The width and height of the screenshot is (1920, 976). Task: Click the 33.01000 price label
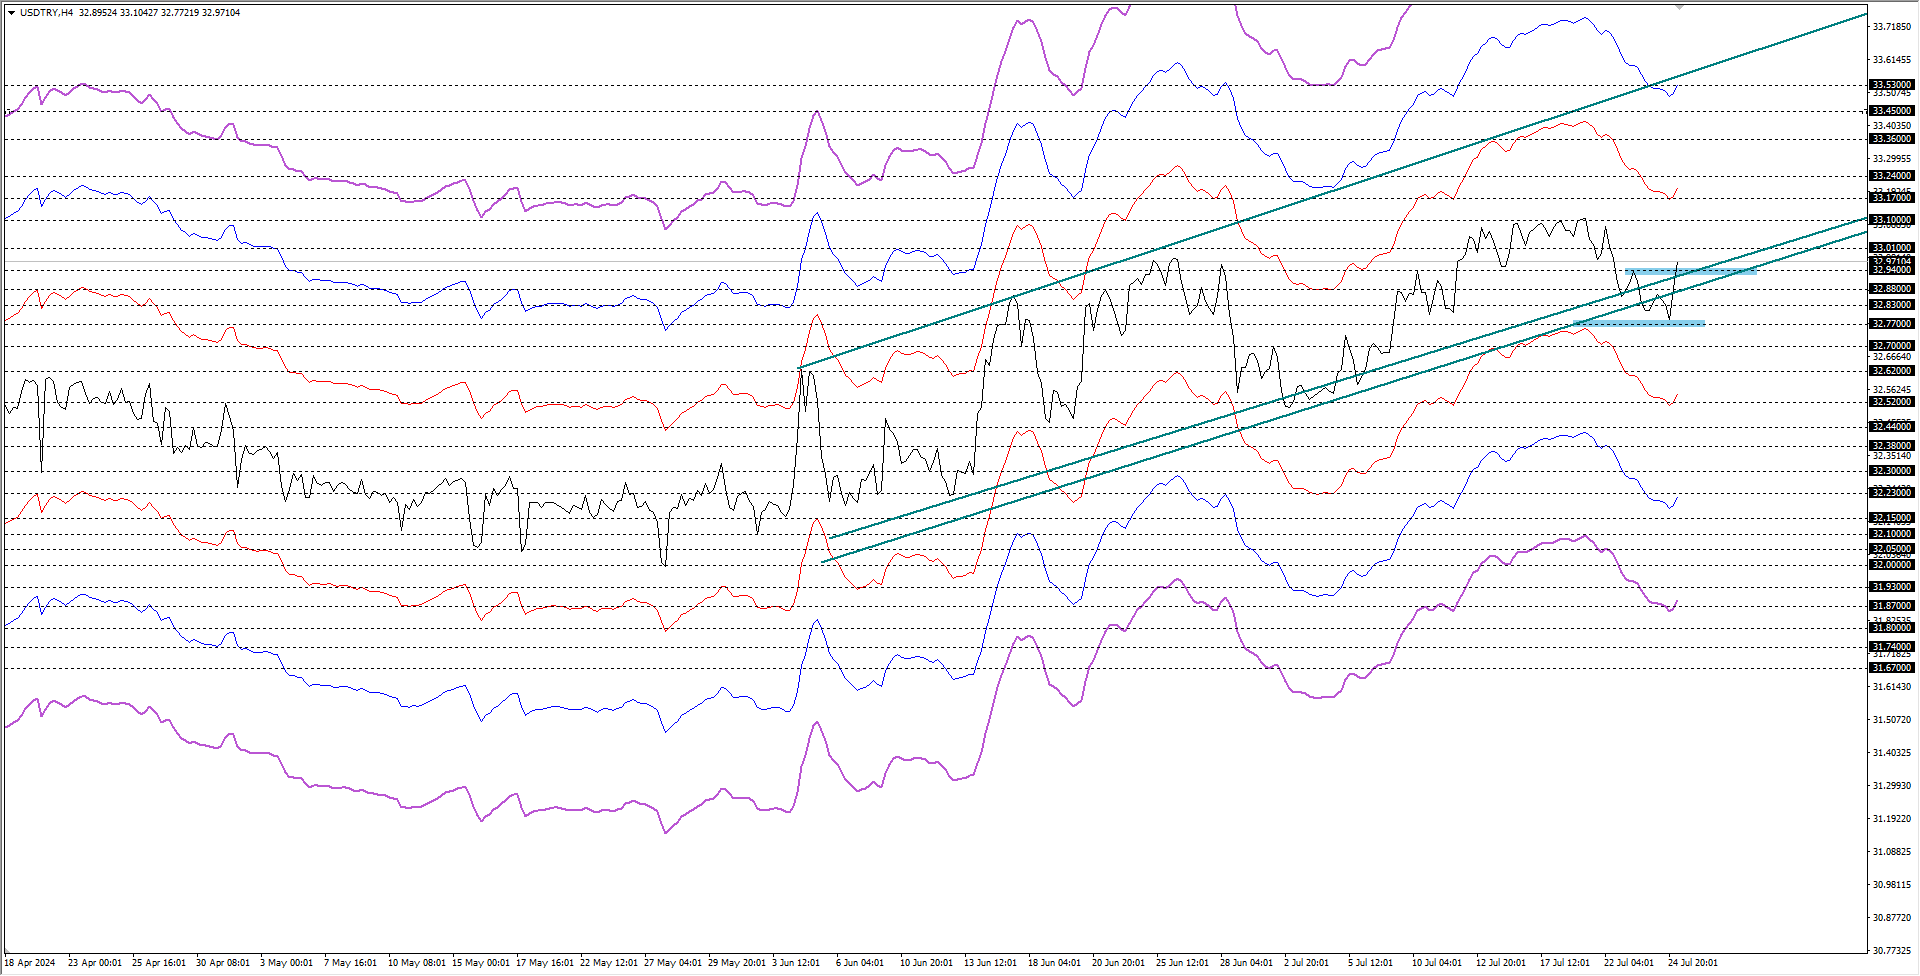(x=1892, y=248)
